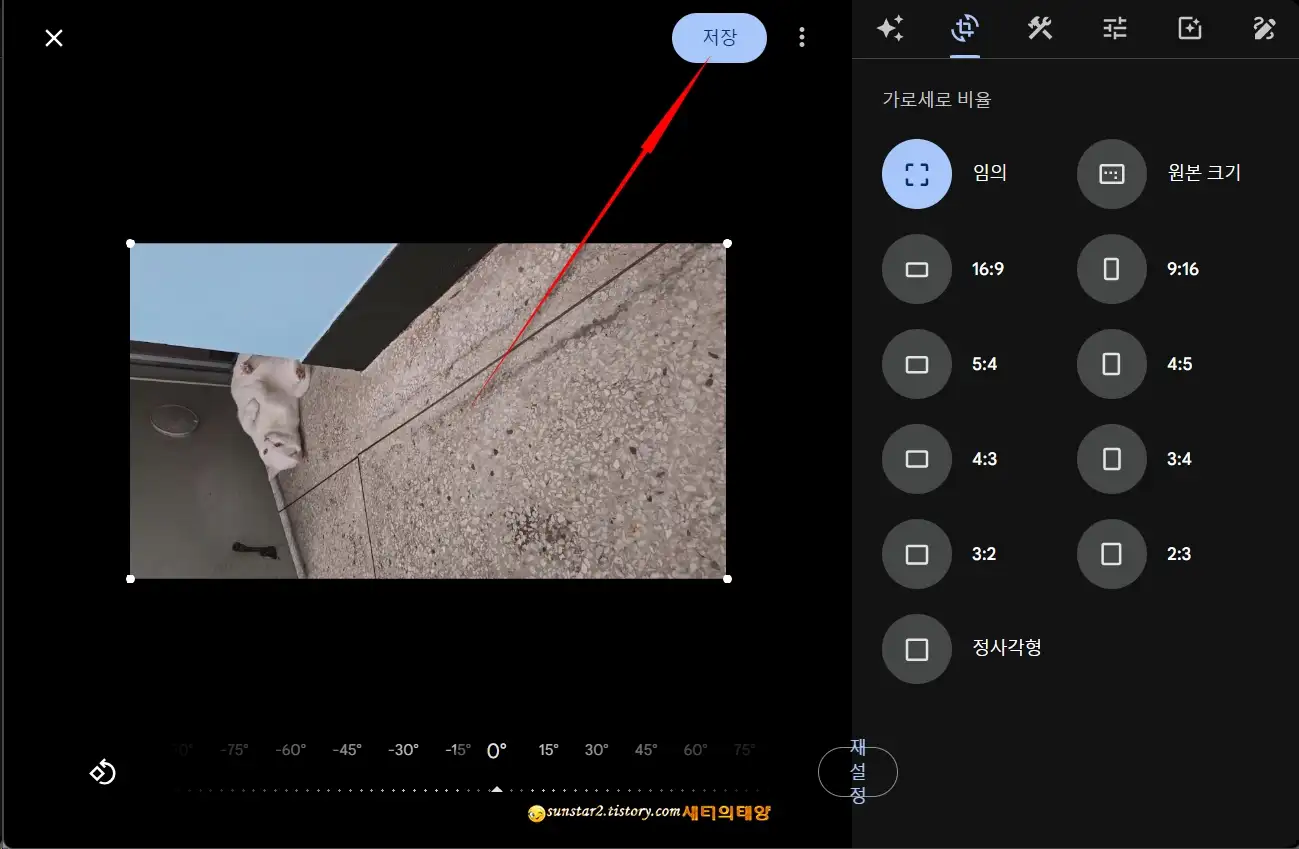The image size is (1299, 849).
Task: Click the 45° mark on rotation slider
Action: click(x=646, y=750)
